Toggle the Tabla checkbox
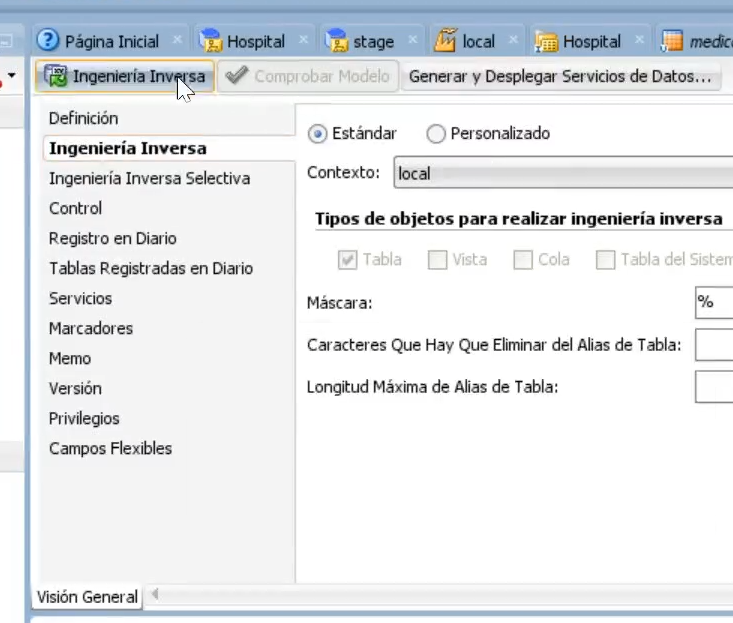 pyautogui.click(x=347, y=260)
